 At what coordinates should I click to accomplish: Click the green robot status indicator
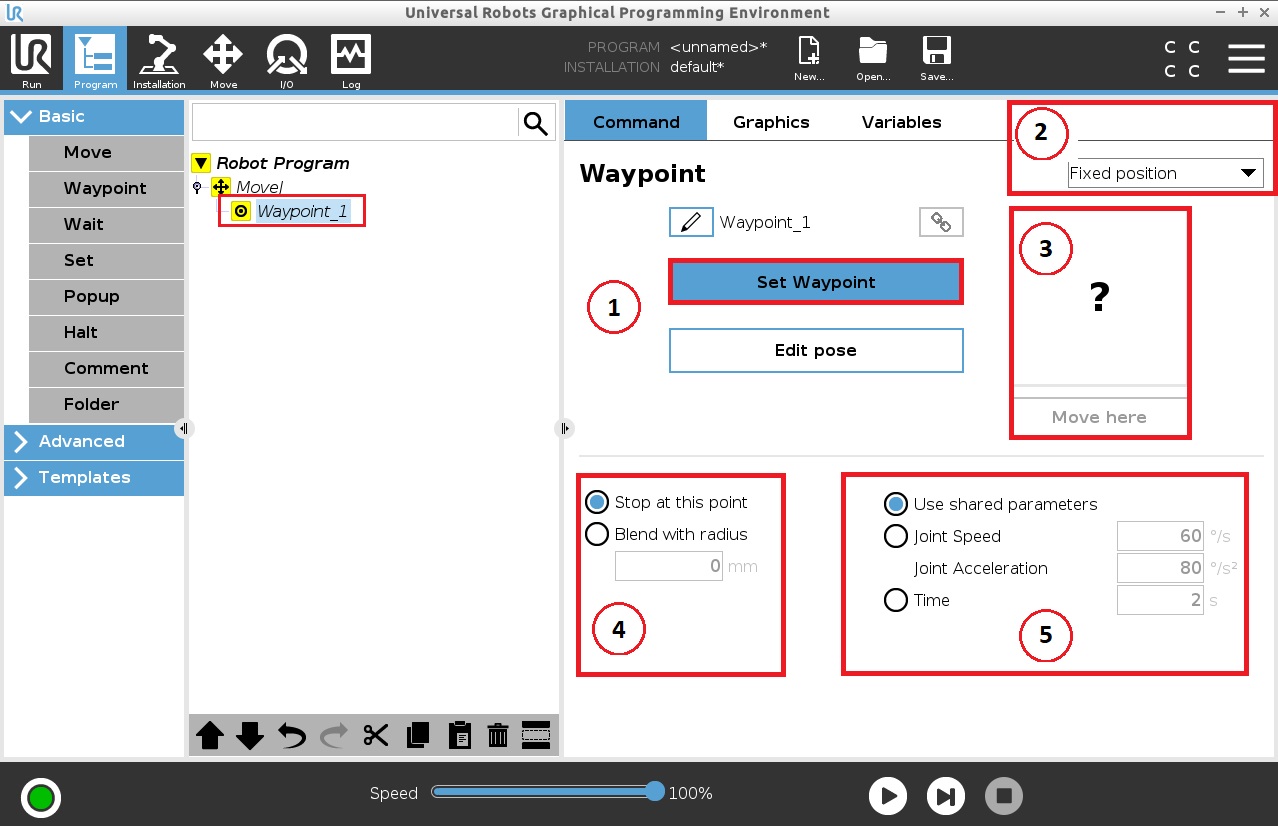(41, 798)
